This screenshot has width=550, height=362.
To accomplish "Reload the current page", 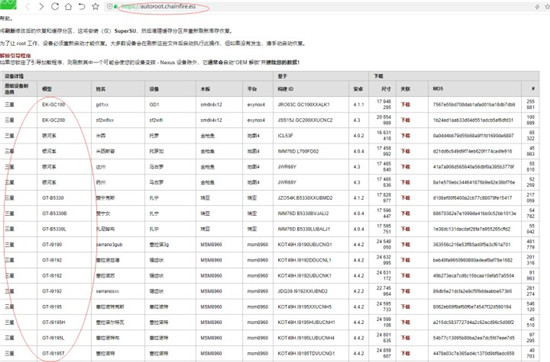I will (x=55, y=6).
